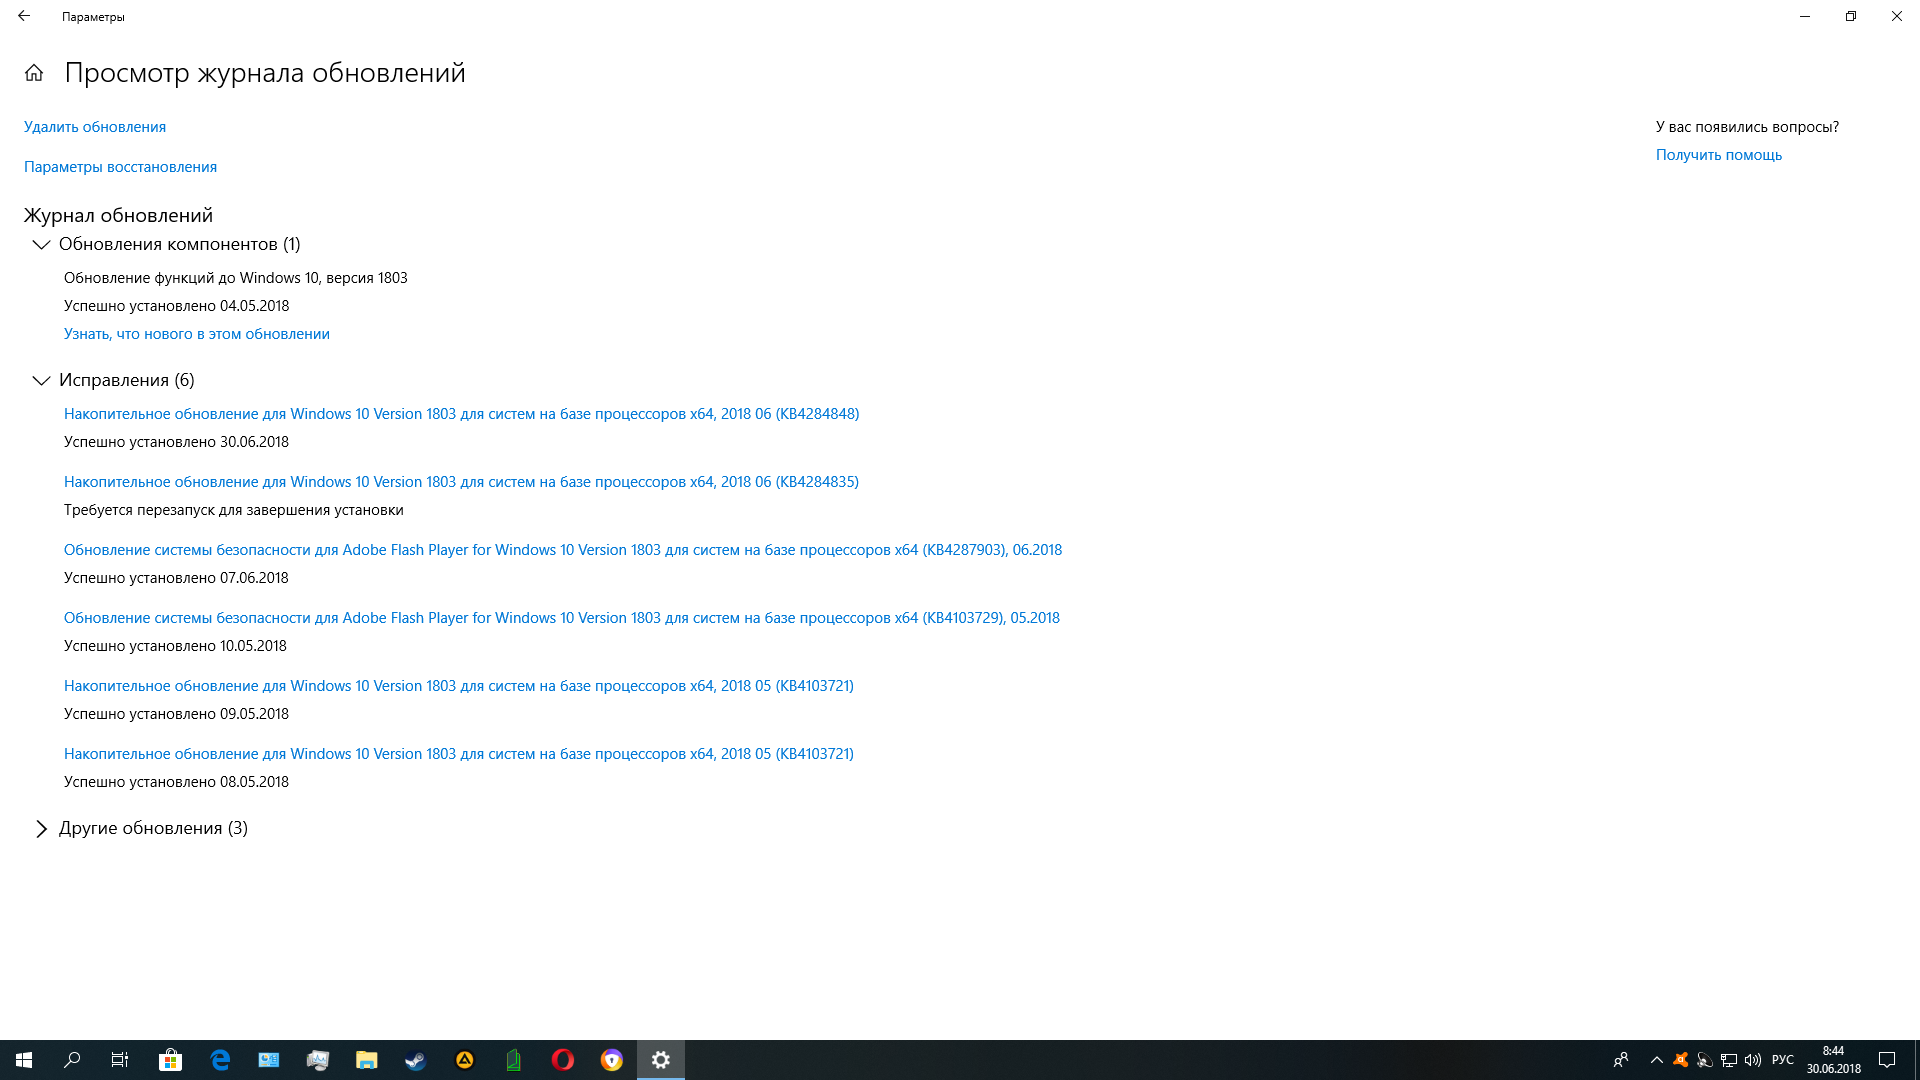Open the volume speaker icon
This screenshot has height=1080, width=1920.
pos(1753,1060)
